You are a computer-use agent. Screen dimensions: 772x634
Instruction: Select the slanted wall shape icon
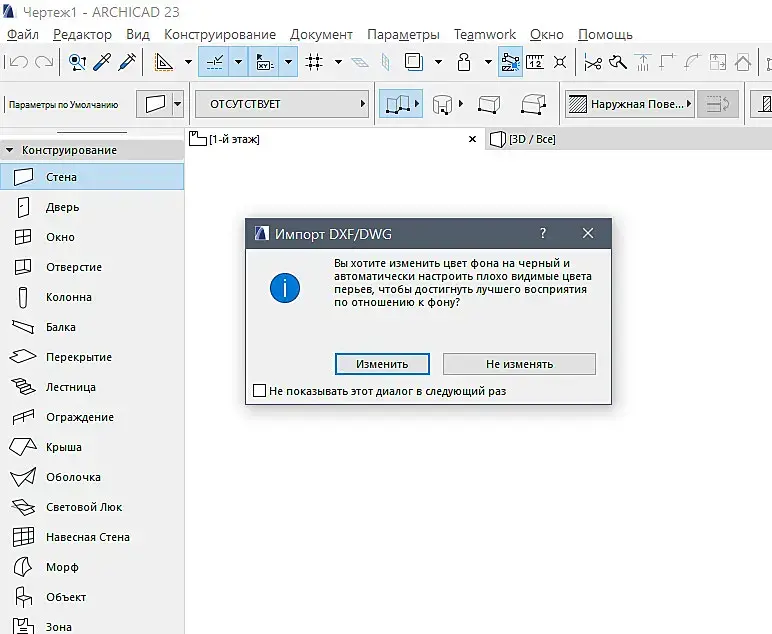pos(533,104)
